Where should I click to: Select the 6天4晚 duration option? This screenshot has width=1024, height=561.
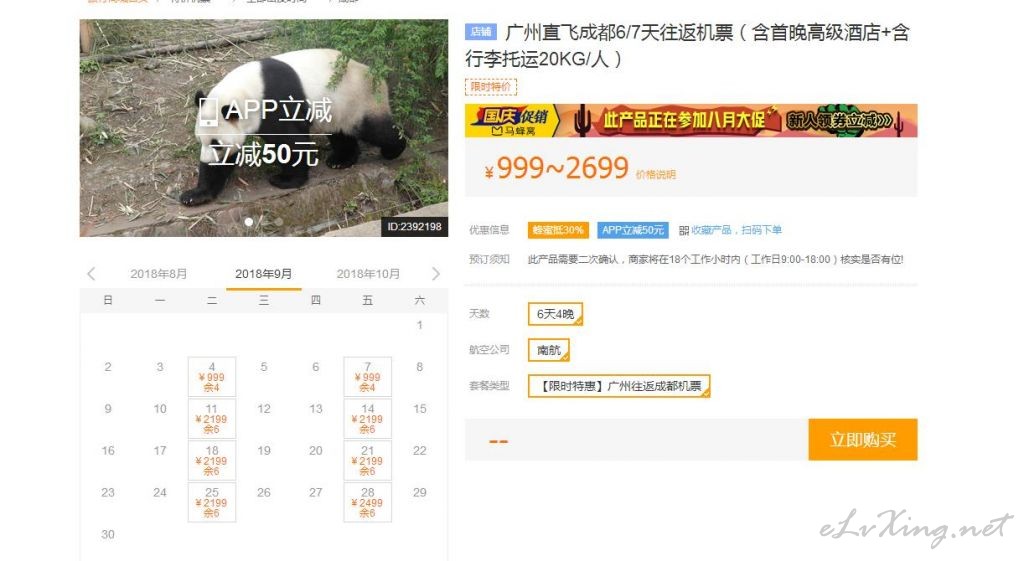click(x=555, y=314)
